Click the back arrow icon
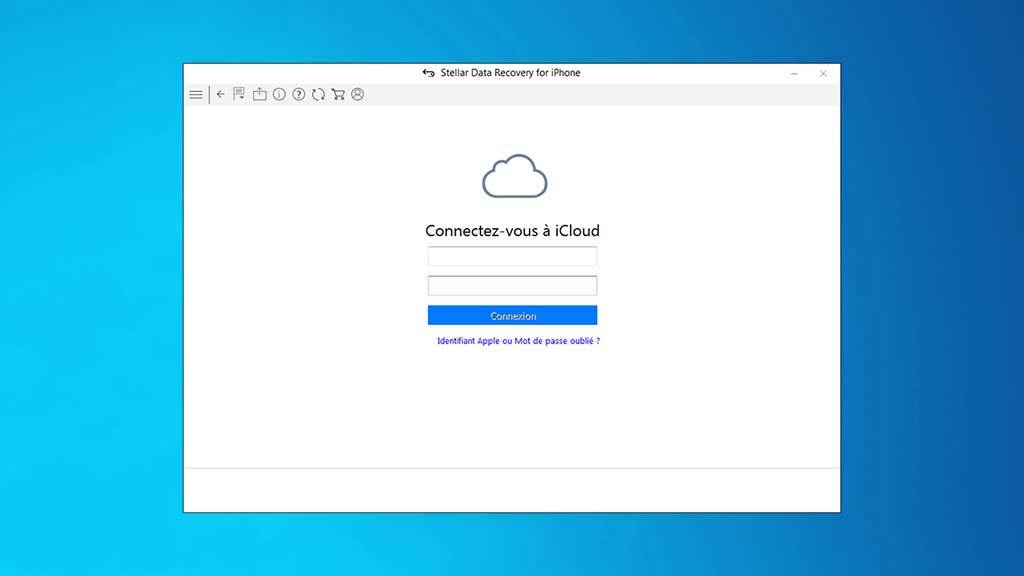This screenshot has width=1024, height=576. [x=221, y=95]
